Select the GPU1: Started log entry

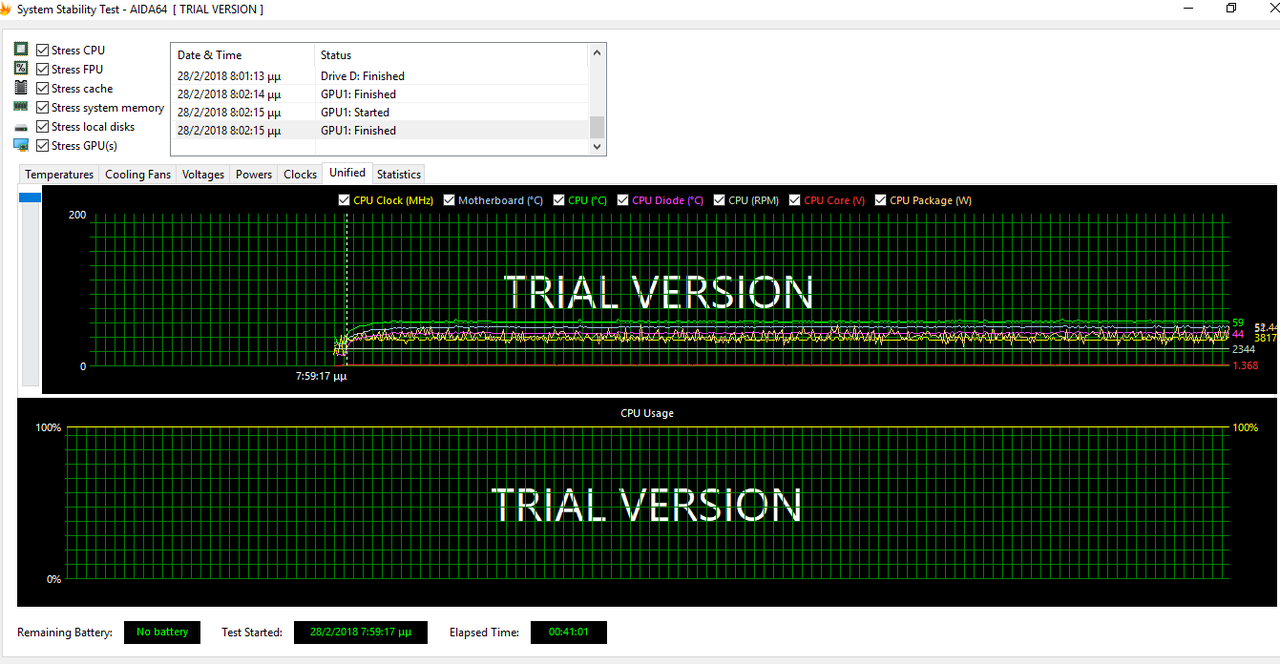pos(380,112)
